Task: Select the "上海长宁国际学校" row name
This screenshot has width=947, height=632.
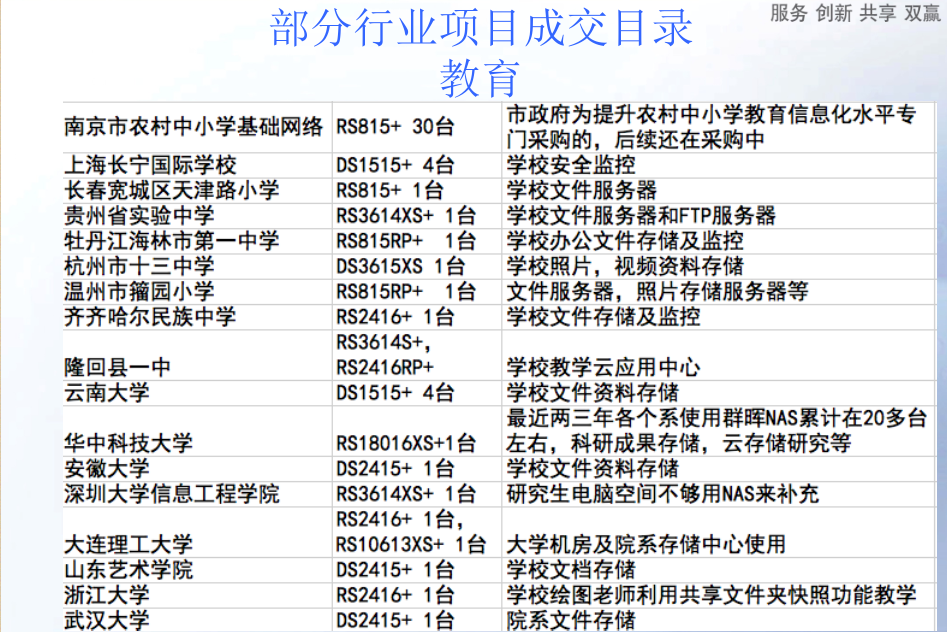Action: (150, 165)
